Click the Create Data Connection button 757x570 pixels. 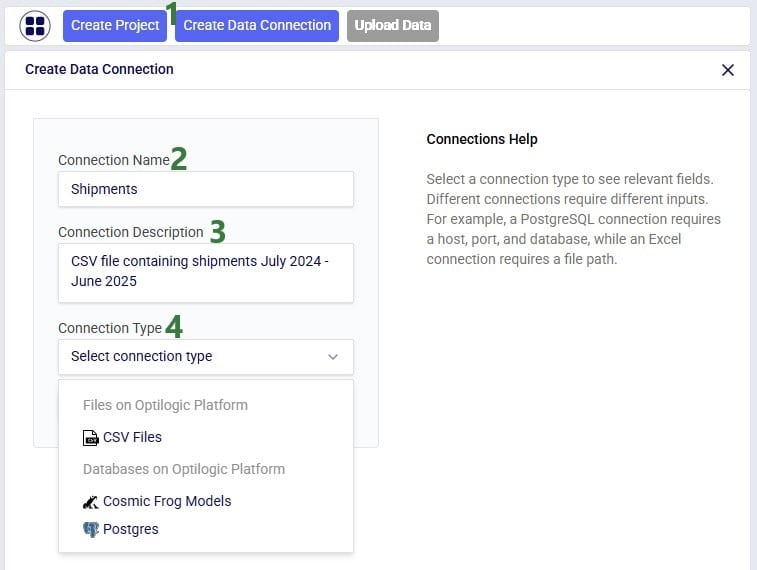257,26
